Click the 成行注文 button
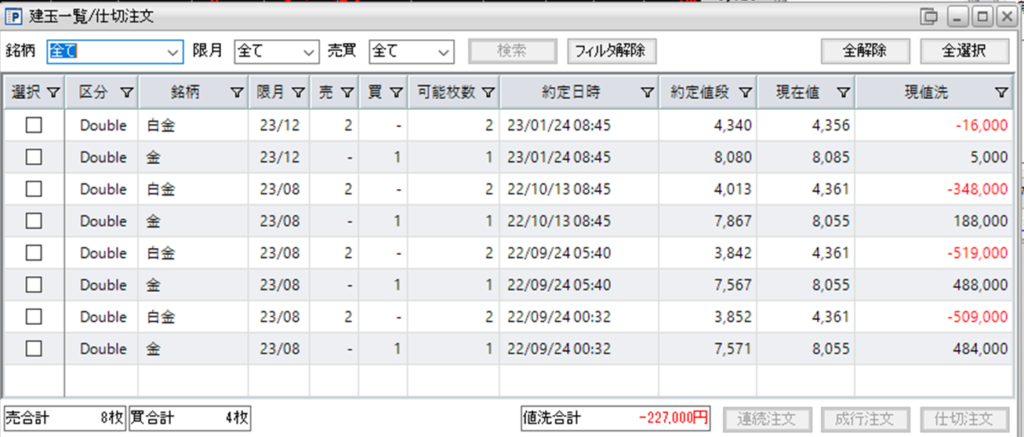The width and height of the screenshot is (1024, 437). (865, 419)
